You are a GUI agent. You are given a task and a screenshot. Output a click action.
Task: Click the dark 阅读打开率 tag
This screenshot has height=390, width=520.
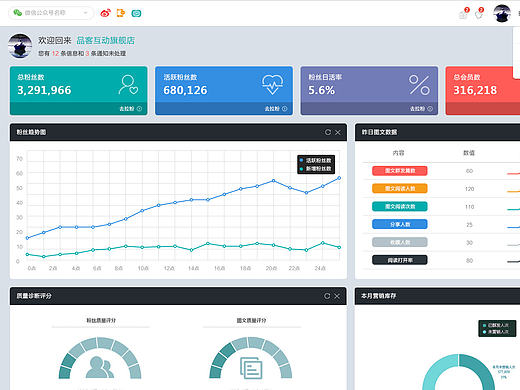coord(400,260)
